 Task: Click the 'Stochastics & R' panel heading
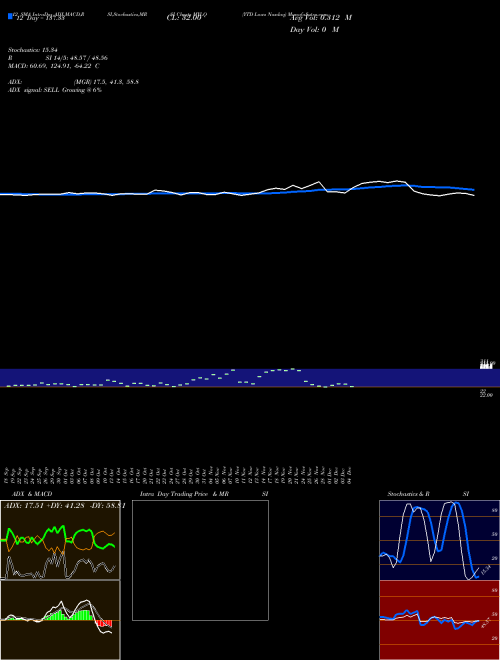[x=408, y=494]
